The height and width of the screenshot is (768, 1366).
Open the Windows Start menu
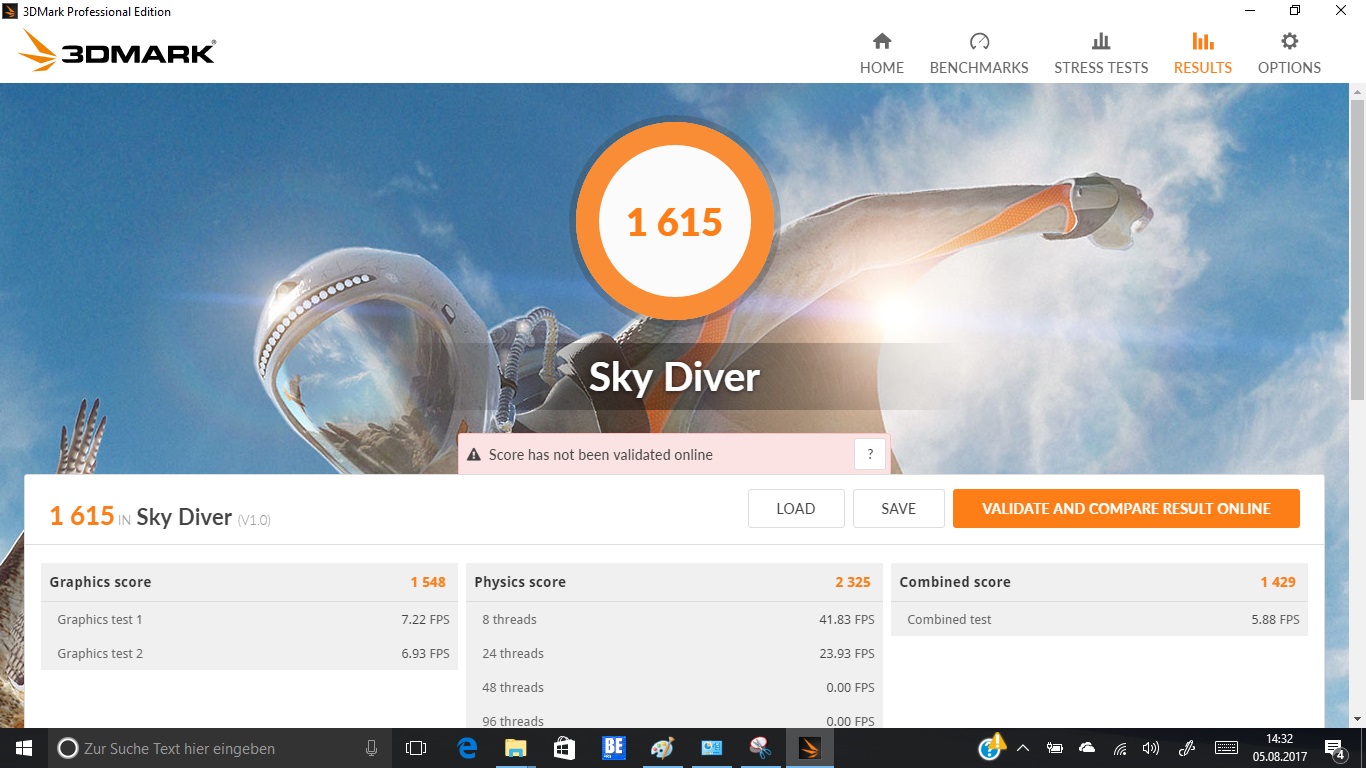[23, 748]
